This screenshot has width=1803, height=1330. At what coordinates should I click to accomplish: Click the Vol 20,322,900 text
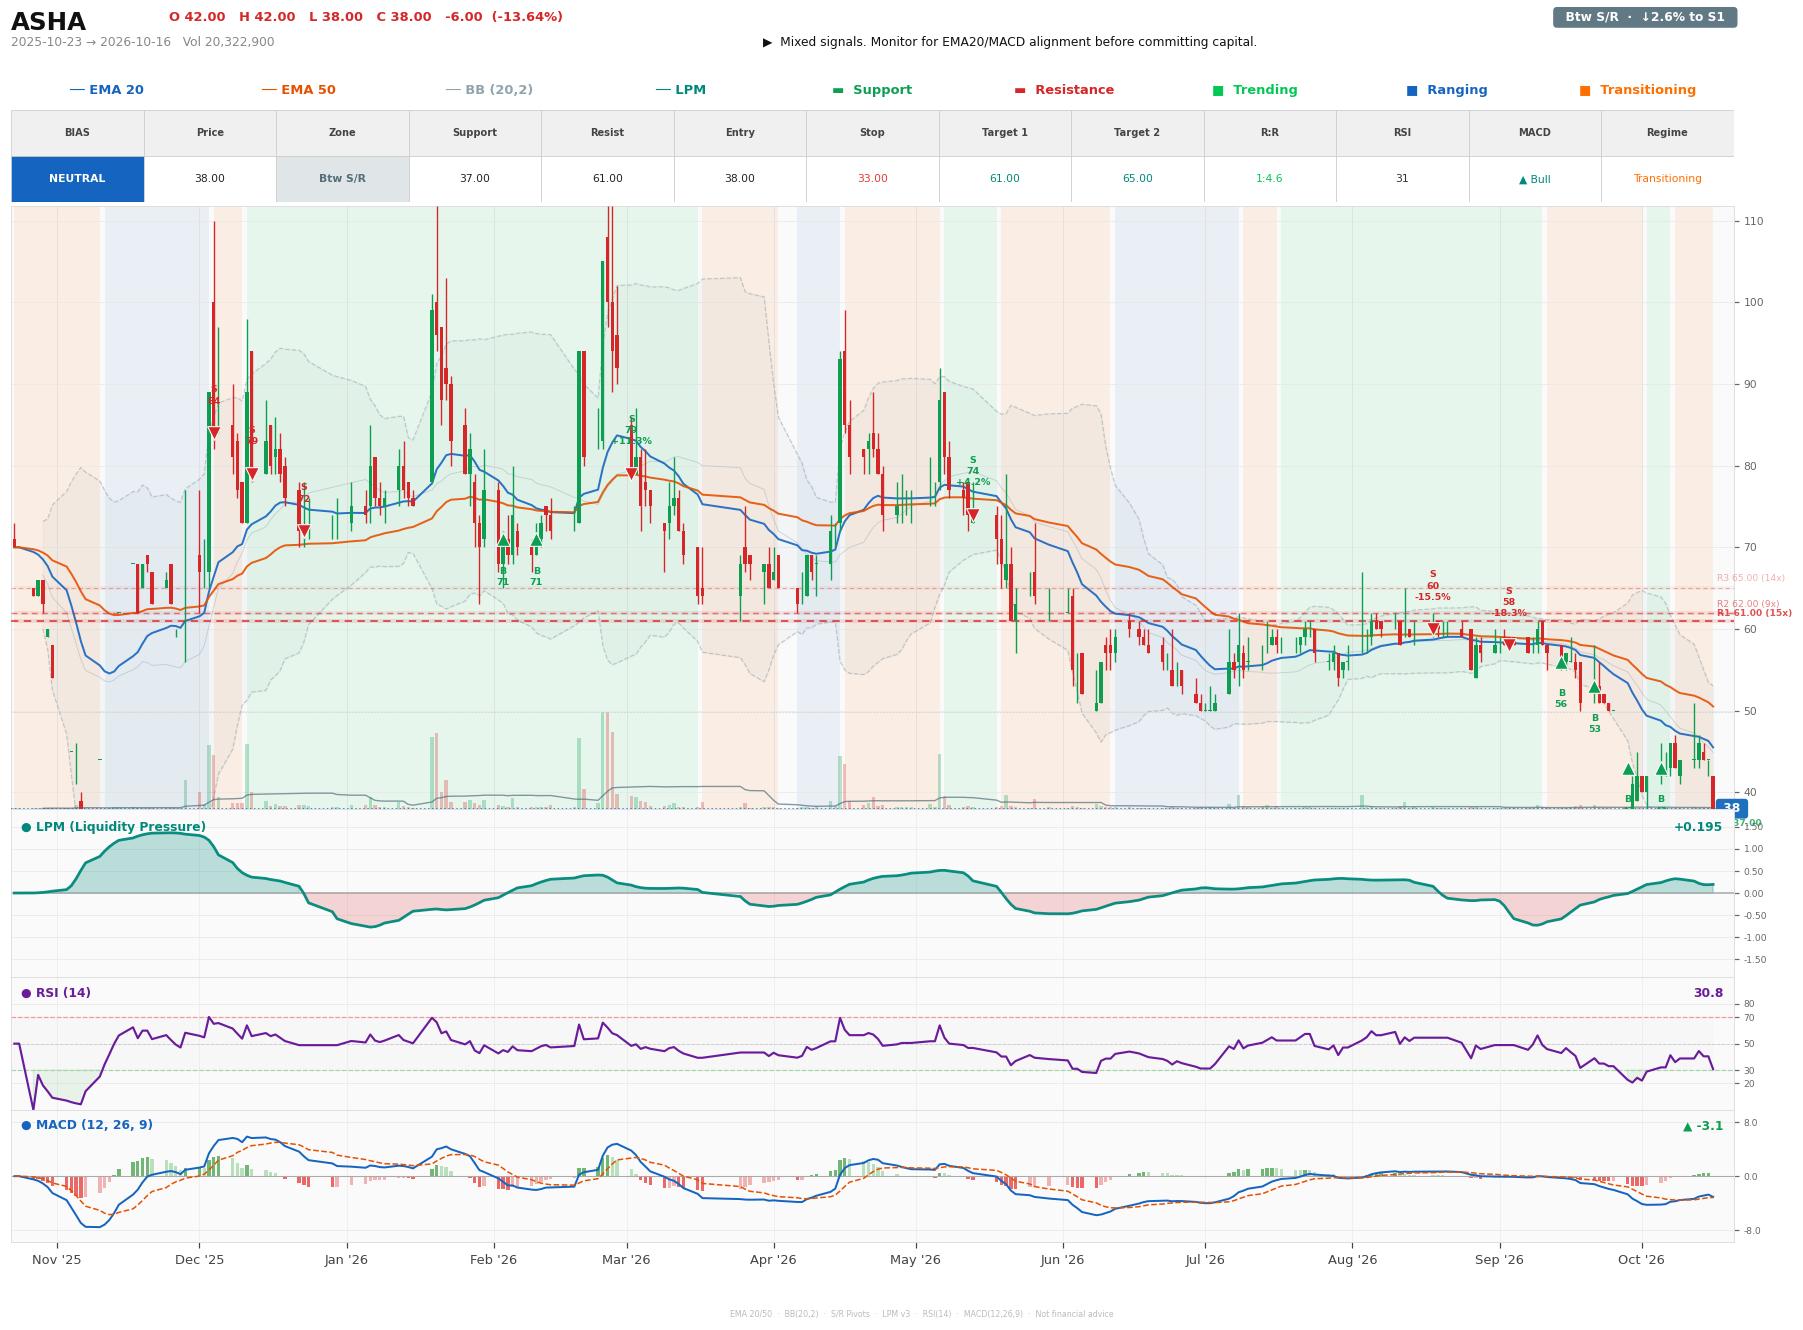pyautogui.click(x=229, y=42)
